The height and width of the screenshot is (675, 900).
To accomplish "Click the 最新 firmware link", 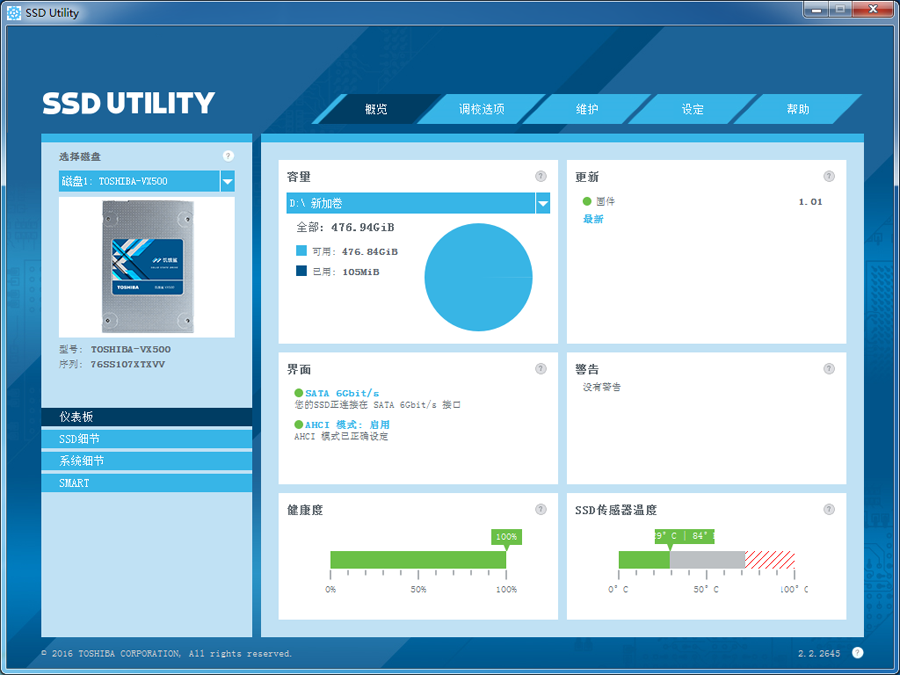I will (x=593, y=219).
